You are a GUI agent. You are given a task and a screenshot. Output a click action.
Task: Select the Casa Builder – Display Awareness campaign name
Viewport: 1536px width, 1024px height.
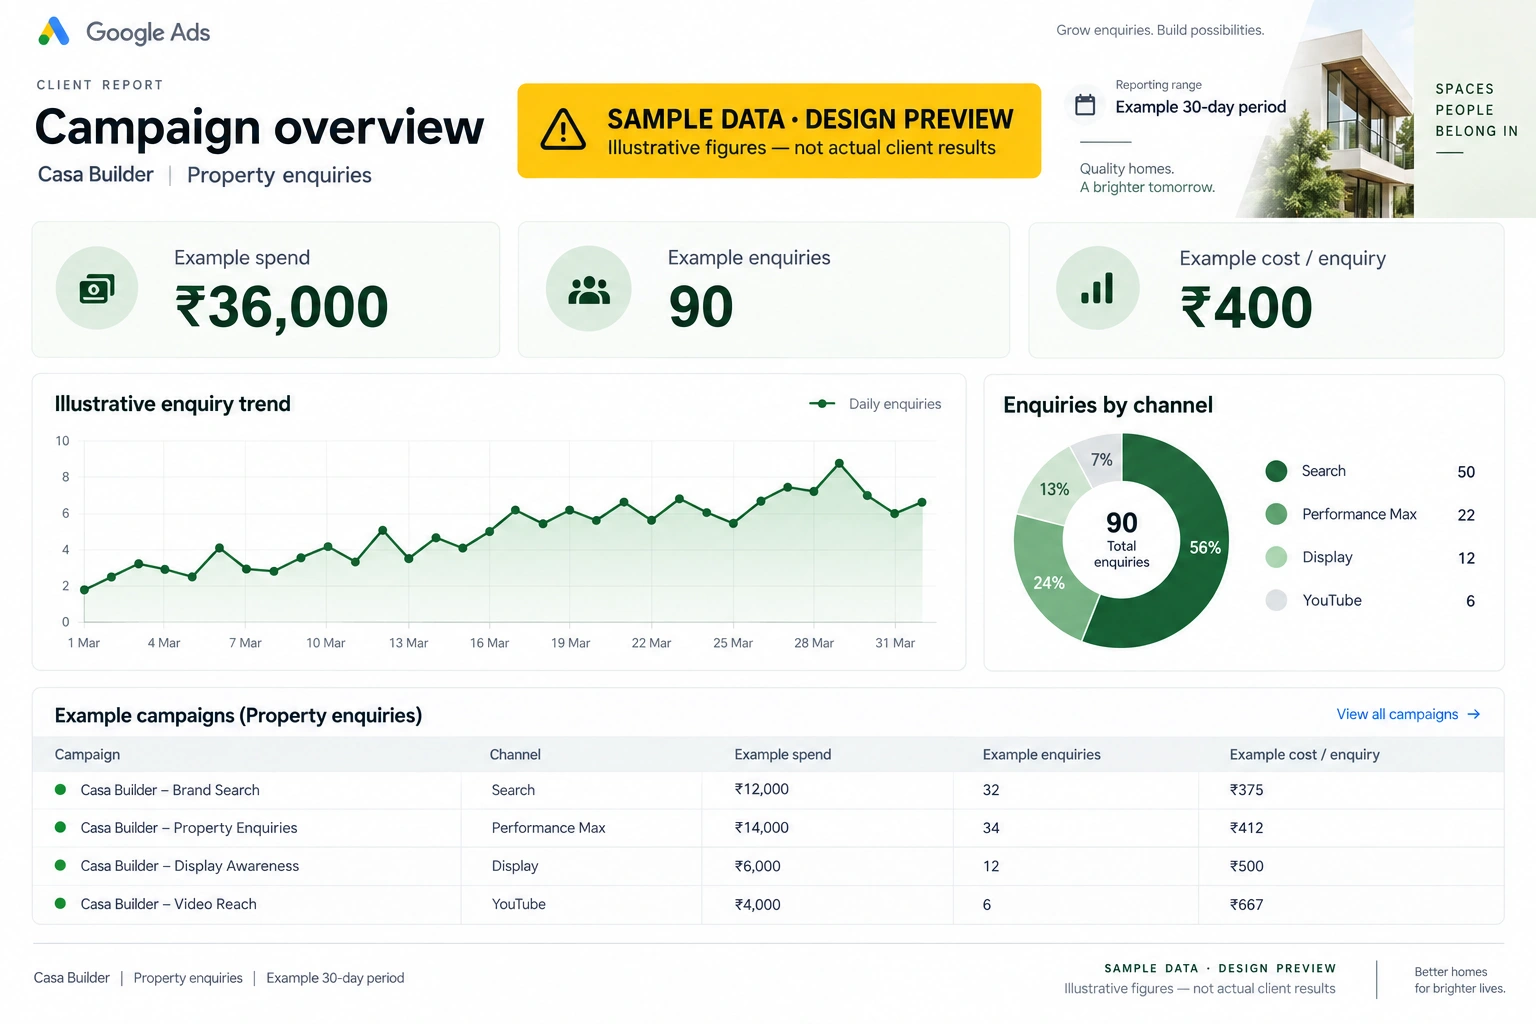click(x=190, y=866)
